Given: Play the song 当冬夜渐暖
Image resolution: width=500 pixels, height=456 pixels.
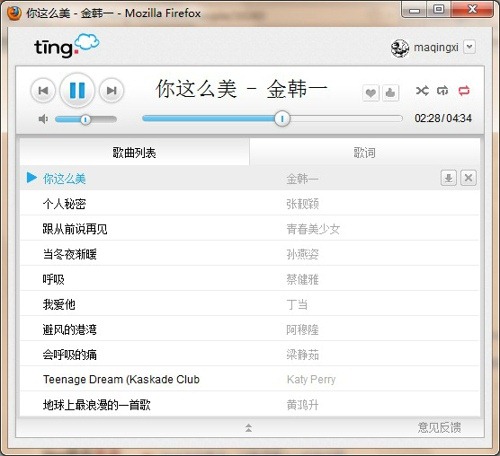Looking at the screenshot, I should (70, 254).
